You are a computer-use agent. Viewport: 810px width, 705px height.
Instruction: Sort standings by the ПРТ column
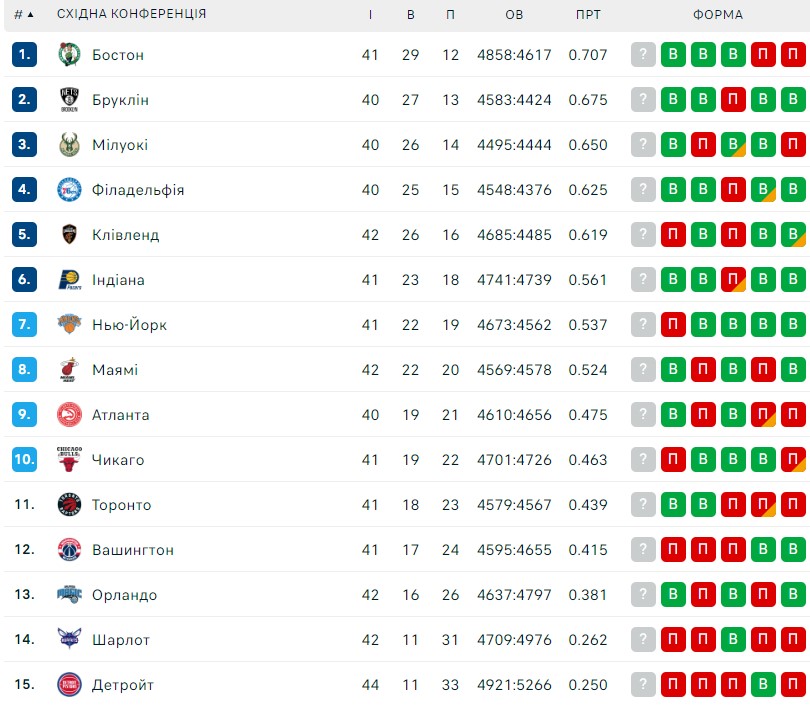[x=588, y=14]
